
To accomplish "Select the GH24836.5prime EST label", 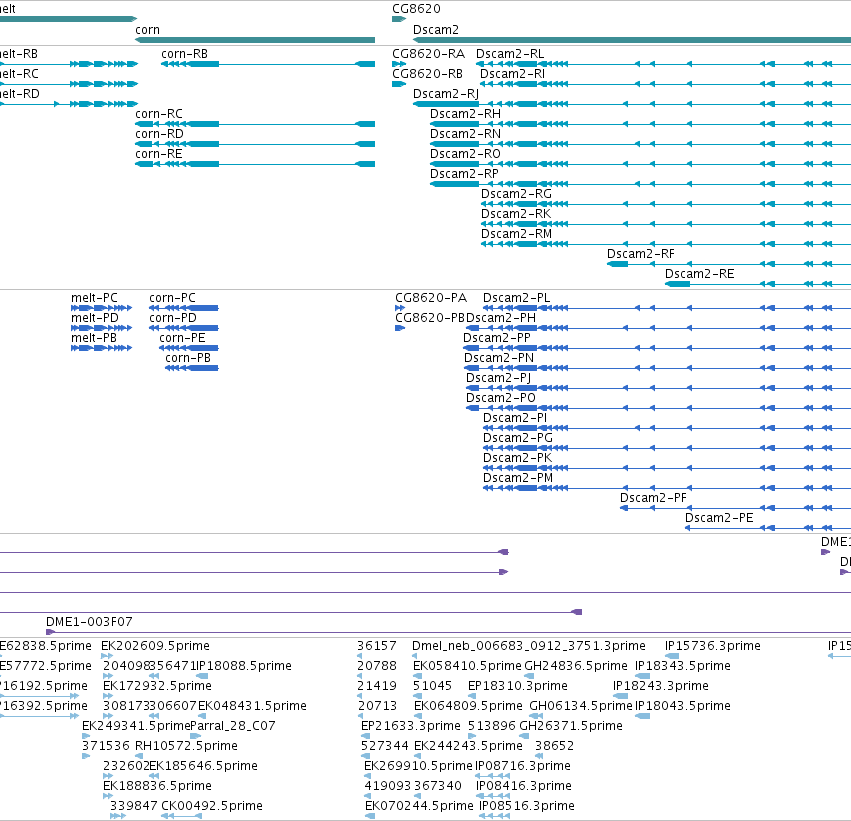I will (576, 666).
